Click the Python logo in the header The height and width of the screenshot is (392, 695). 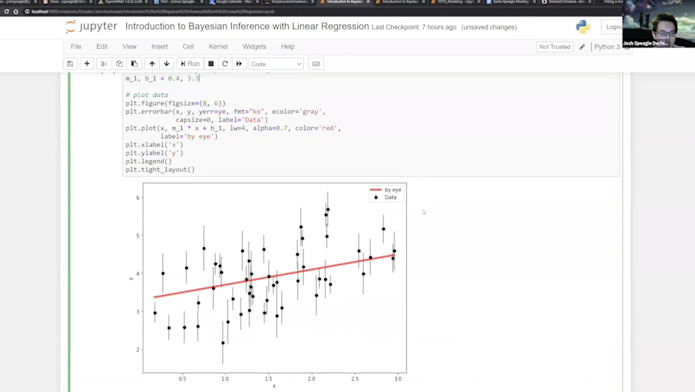tap(583, 27)
